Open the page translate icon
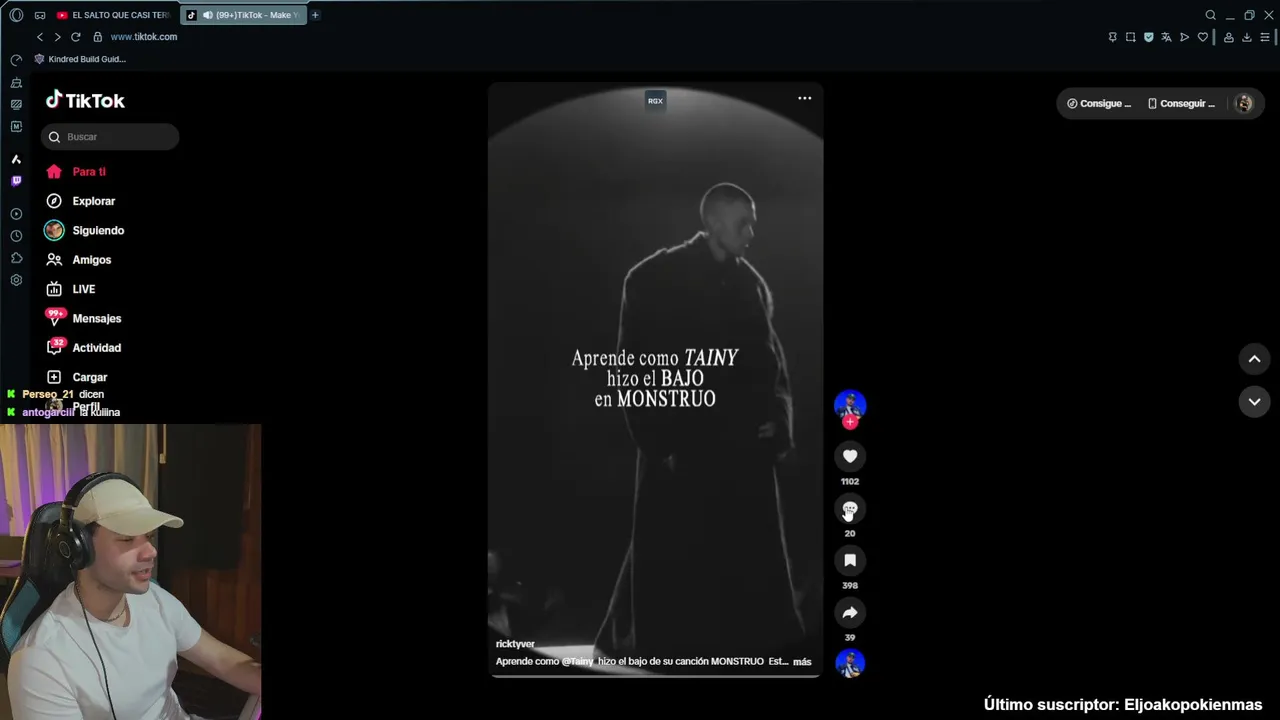The image size is (1280, 720). coord(1166,37)
